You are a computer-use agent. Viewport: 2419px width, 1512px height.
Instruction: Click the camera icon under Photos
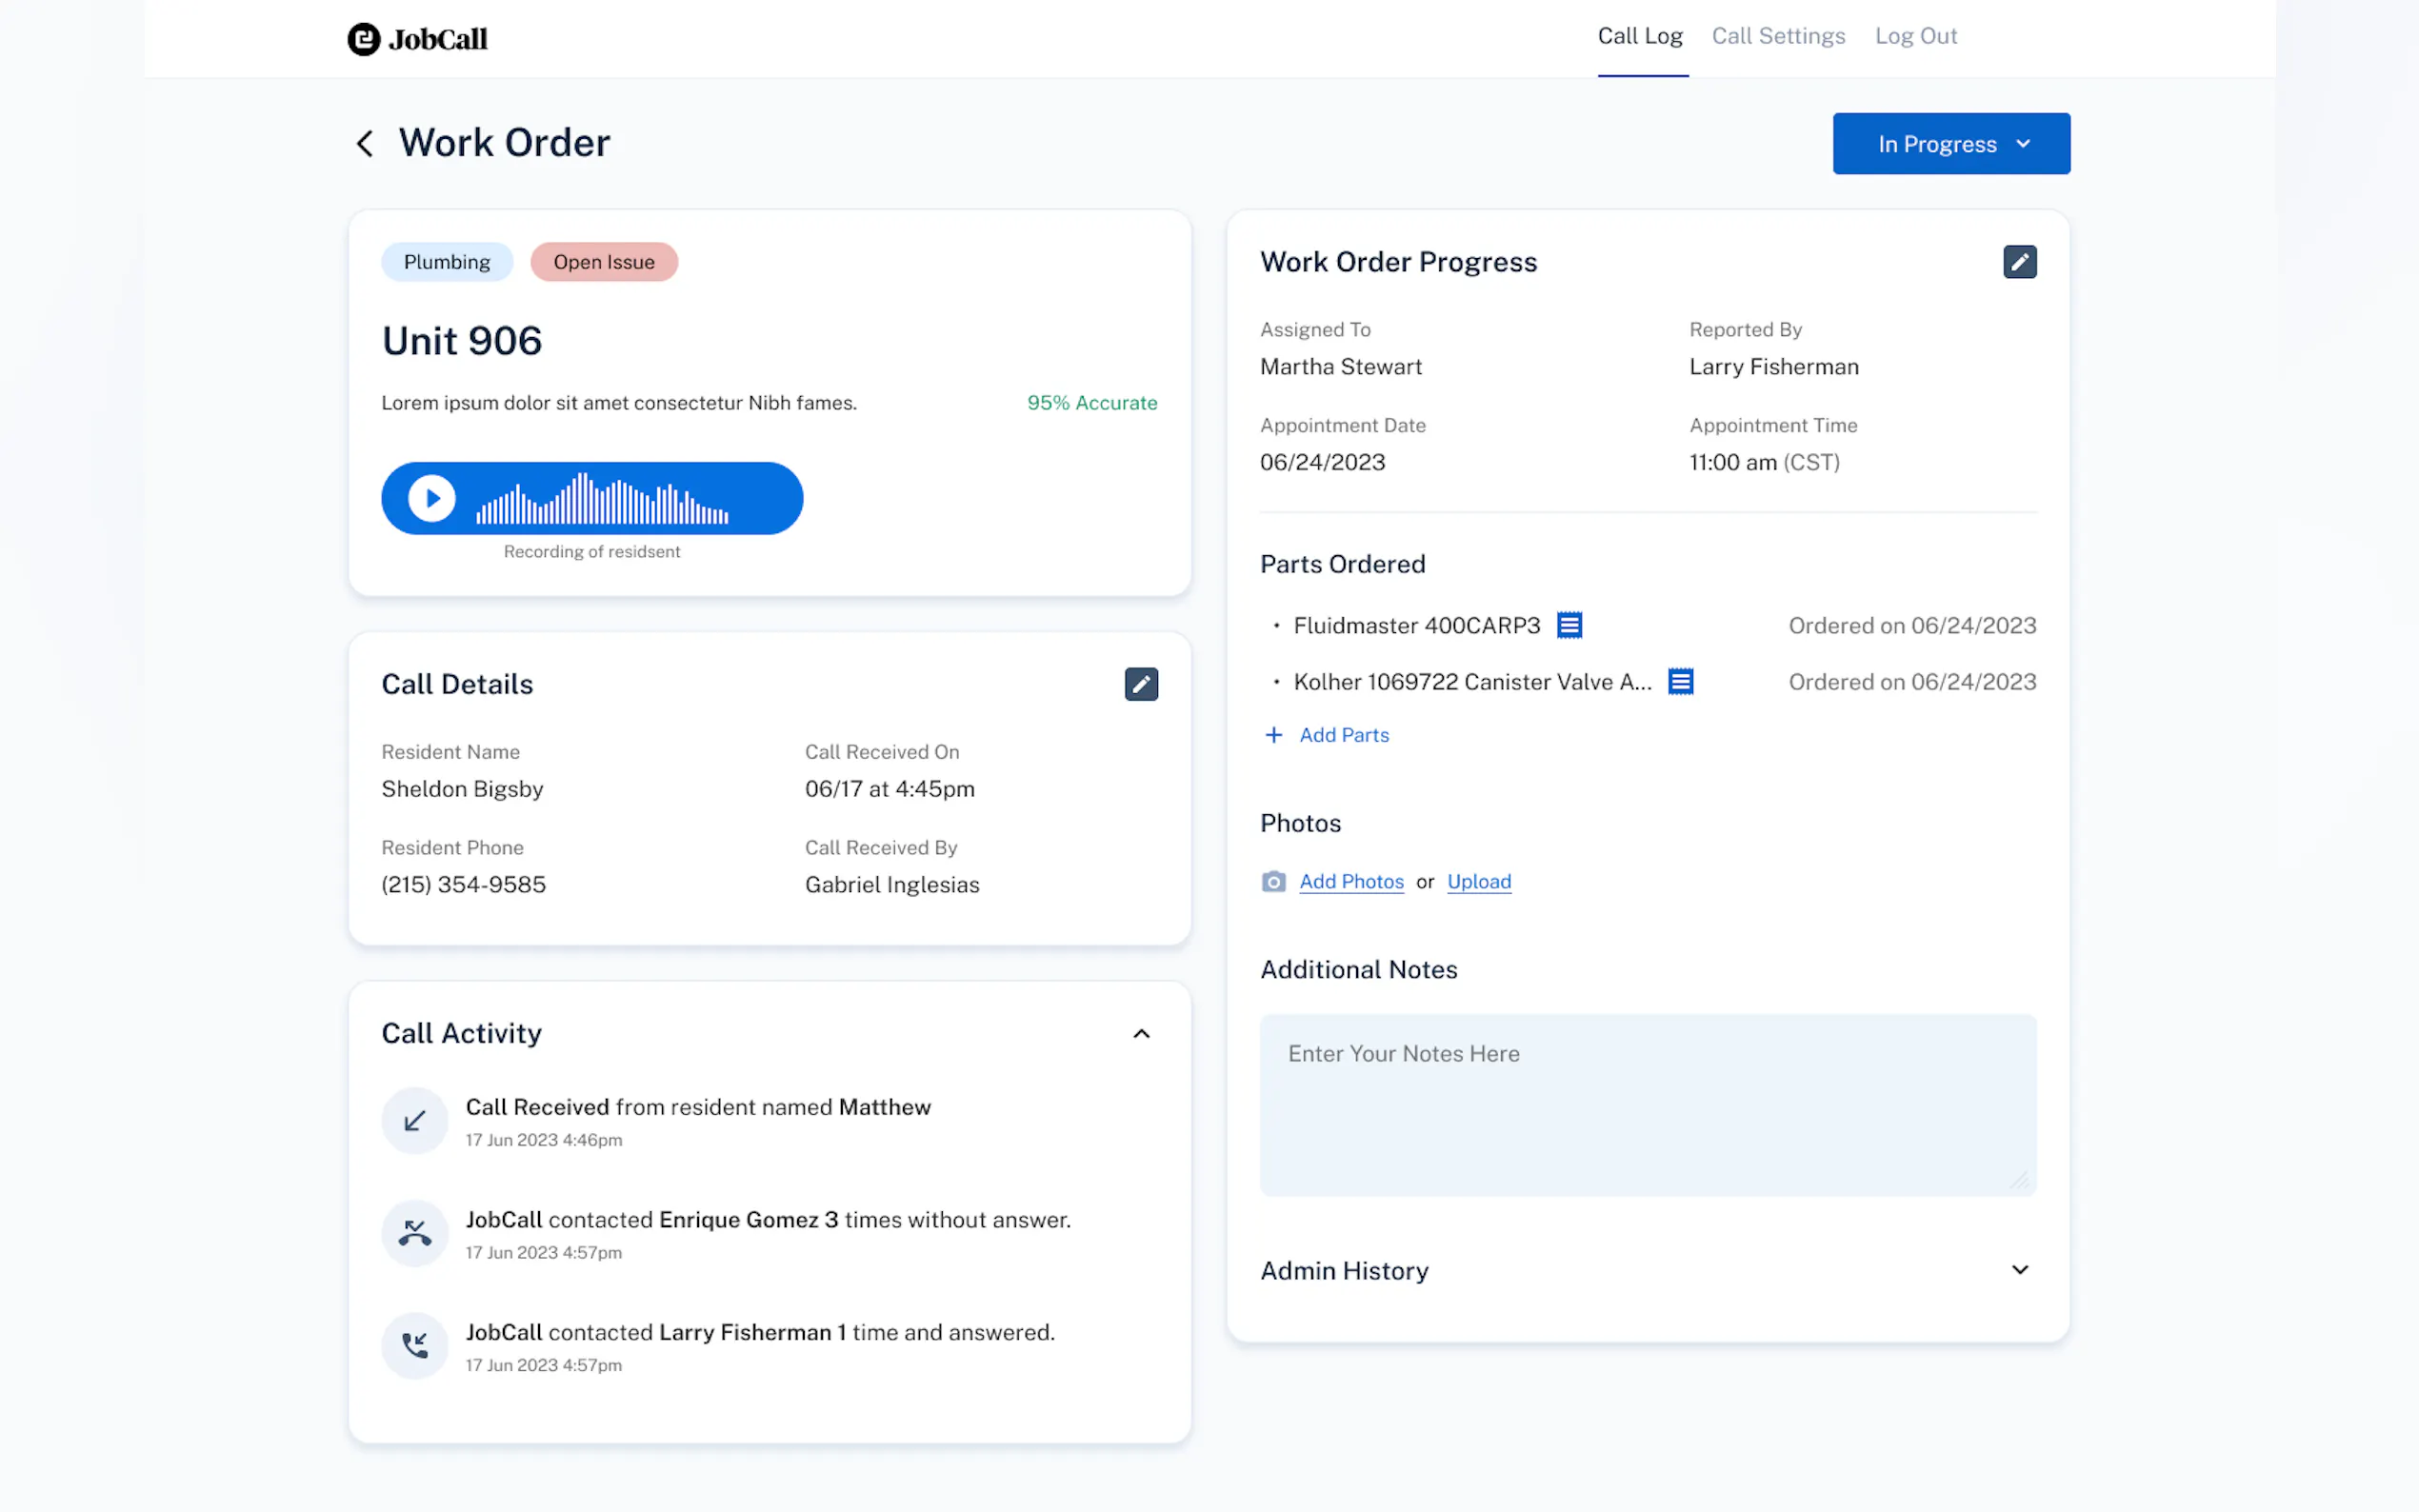[x=1273, y=882]
